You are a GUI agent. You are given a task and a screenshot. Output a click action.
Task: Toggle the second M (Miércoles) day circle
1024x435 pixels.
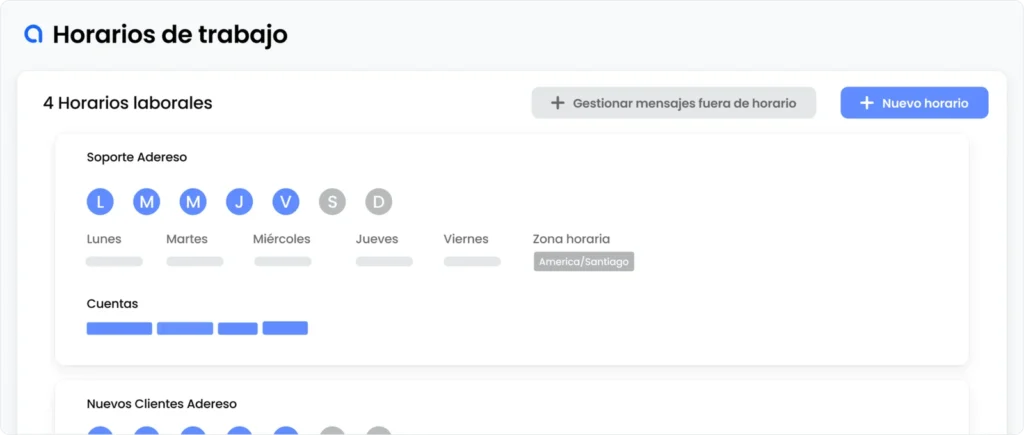point(193,202)
